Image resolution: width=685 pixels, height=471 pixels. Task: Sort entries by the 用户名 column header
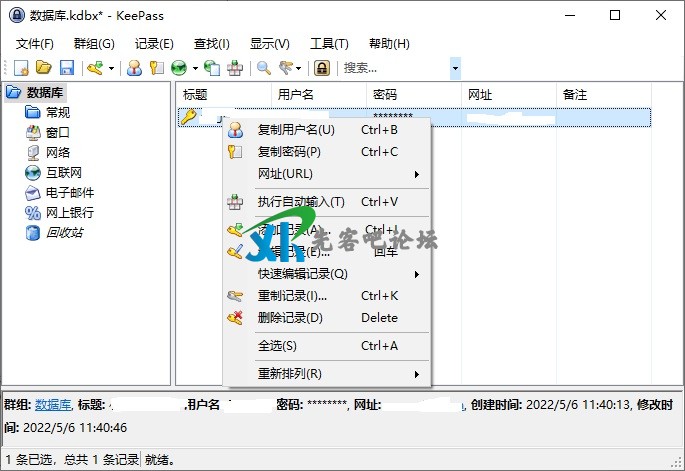point(296,94)
